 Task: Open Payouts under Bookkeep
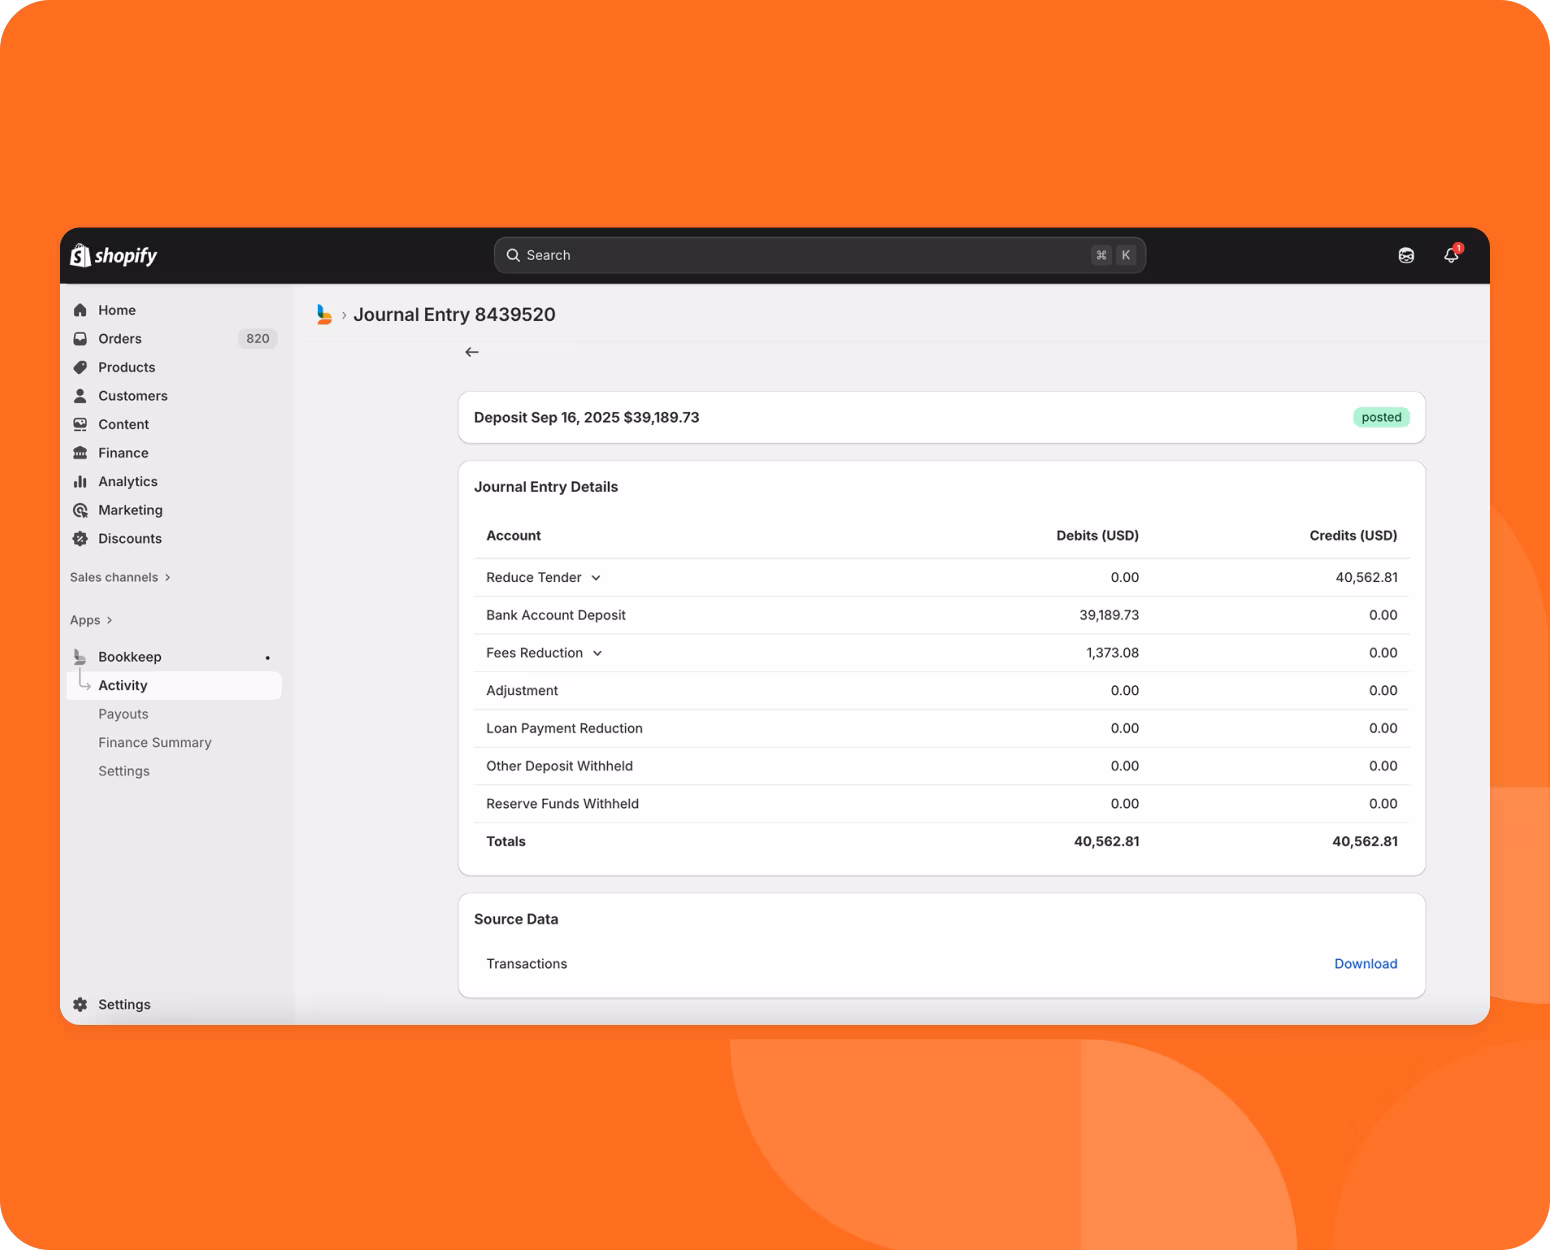[123, 714]
